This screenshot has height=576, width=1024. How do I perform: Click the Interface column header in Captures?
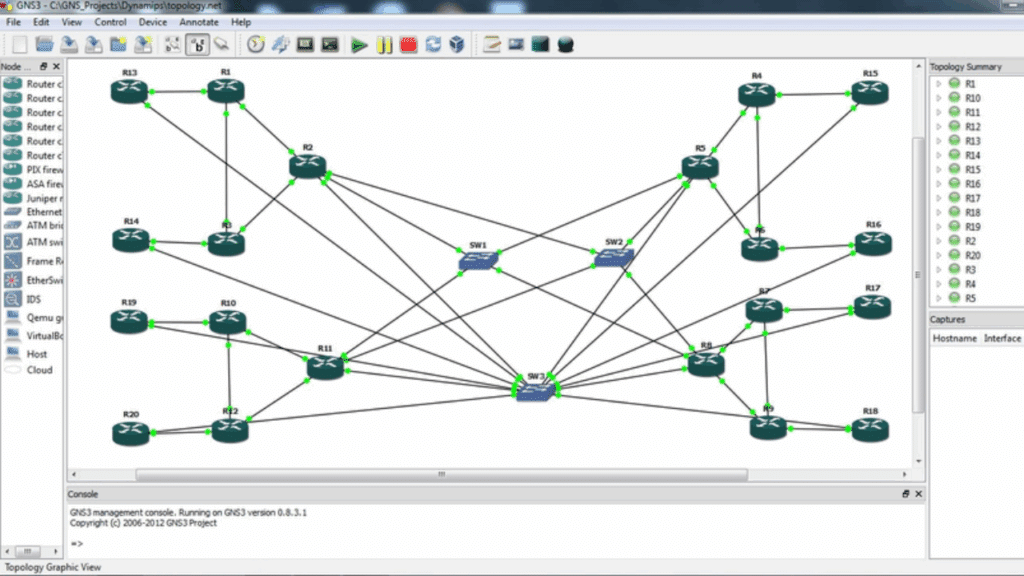click(1002, 338)
